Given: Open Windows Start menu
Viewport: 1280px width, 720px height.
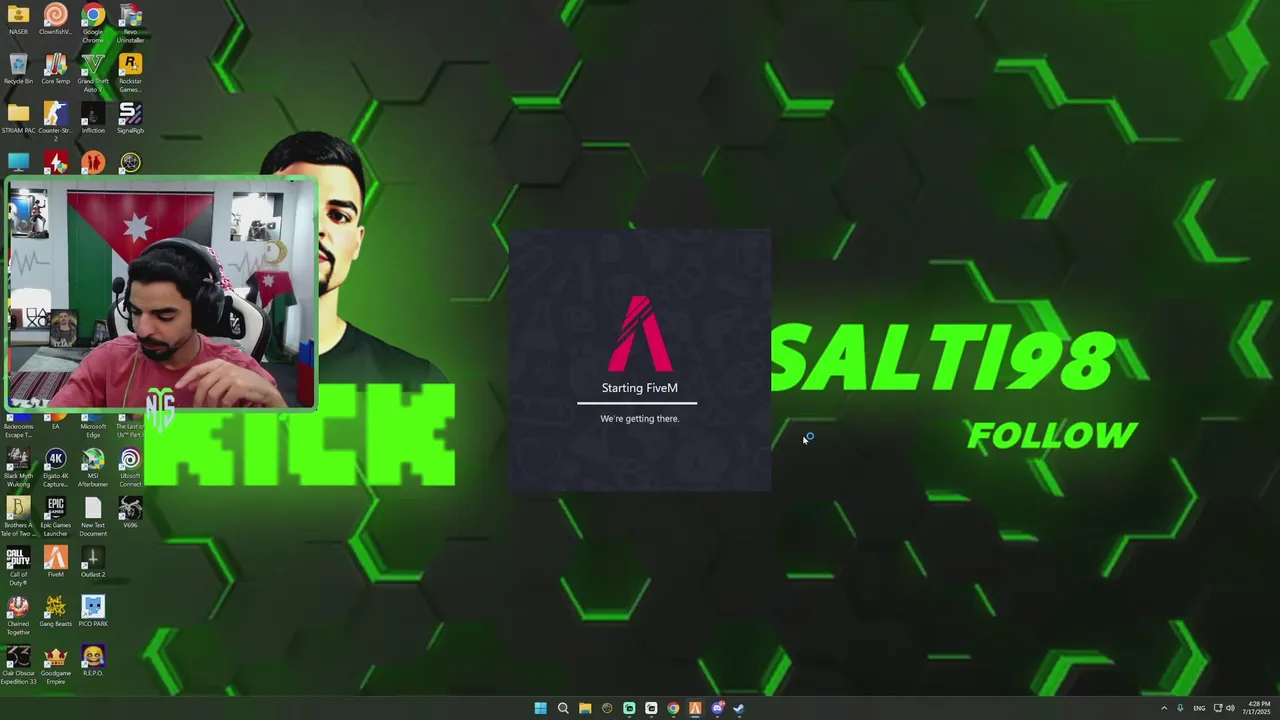Looking at the screenshot, I should [541, 708].
